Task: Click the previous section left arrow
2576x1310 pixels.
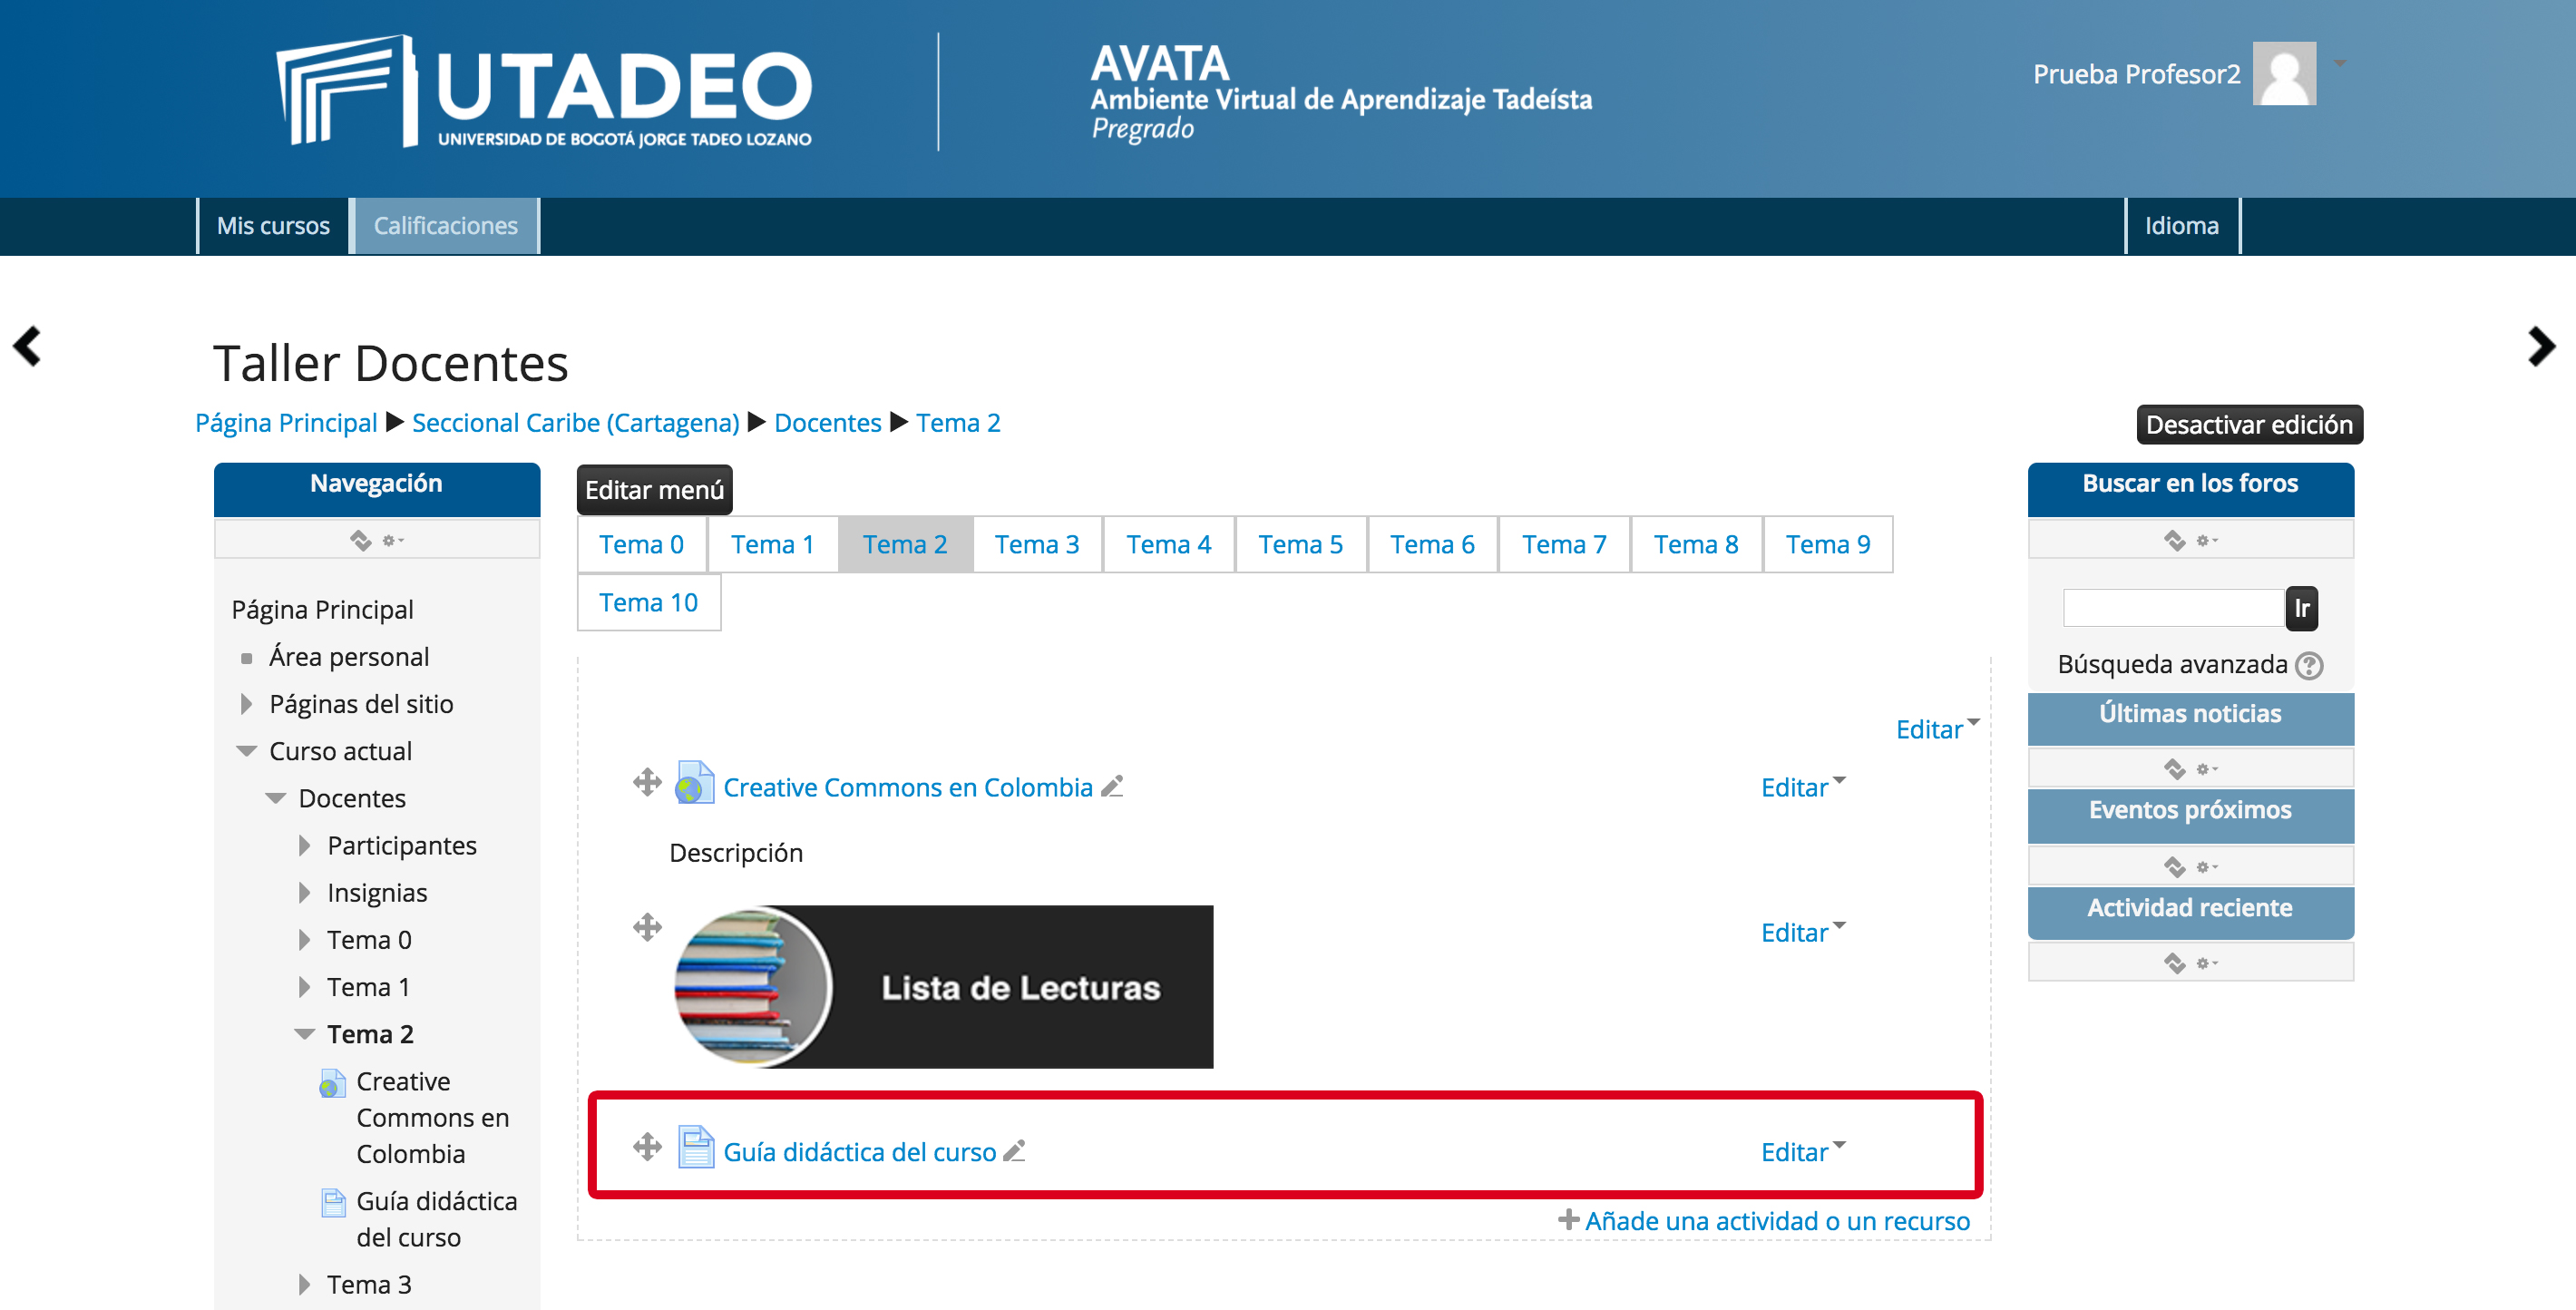Action: [x=28, y=347]
